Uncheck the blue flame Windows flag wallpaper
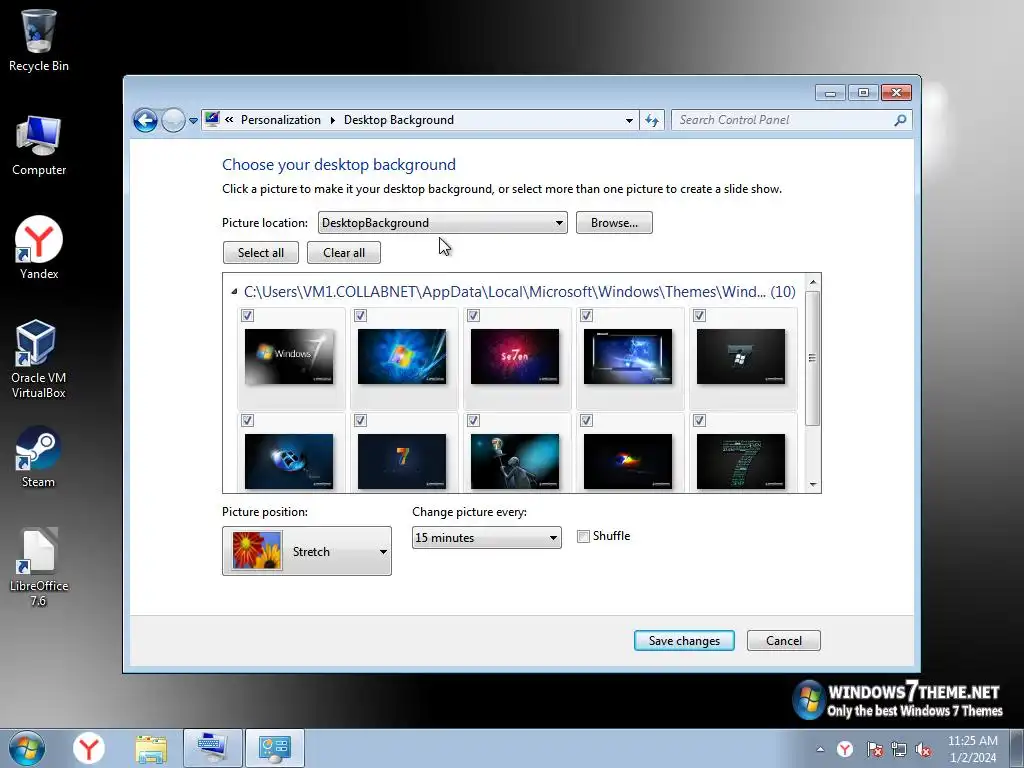 (x=360, y=316)
